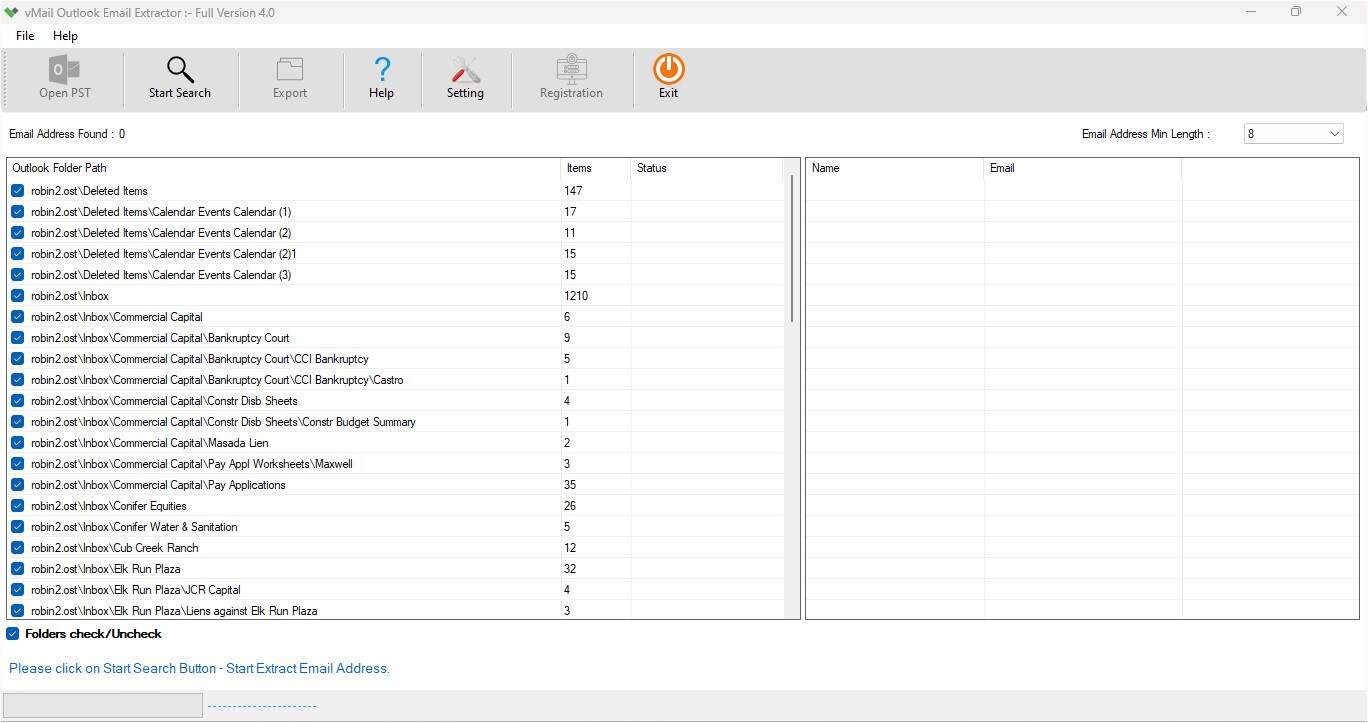
Task: Click the Start Extract Email Address hint text
Action: [200, 668]
